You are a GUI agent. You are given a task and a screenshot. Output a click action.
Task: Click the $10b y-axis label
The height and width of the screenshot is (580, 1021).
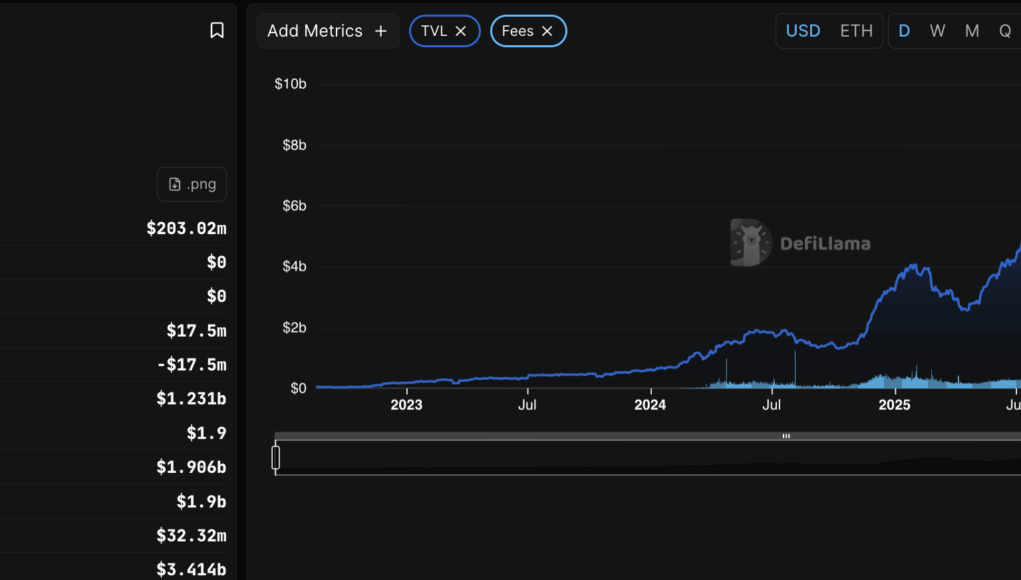click(290, 84)
